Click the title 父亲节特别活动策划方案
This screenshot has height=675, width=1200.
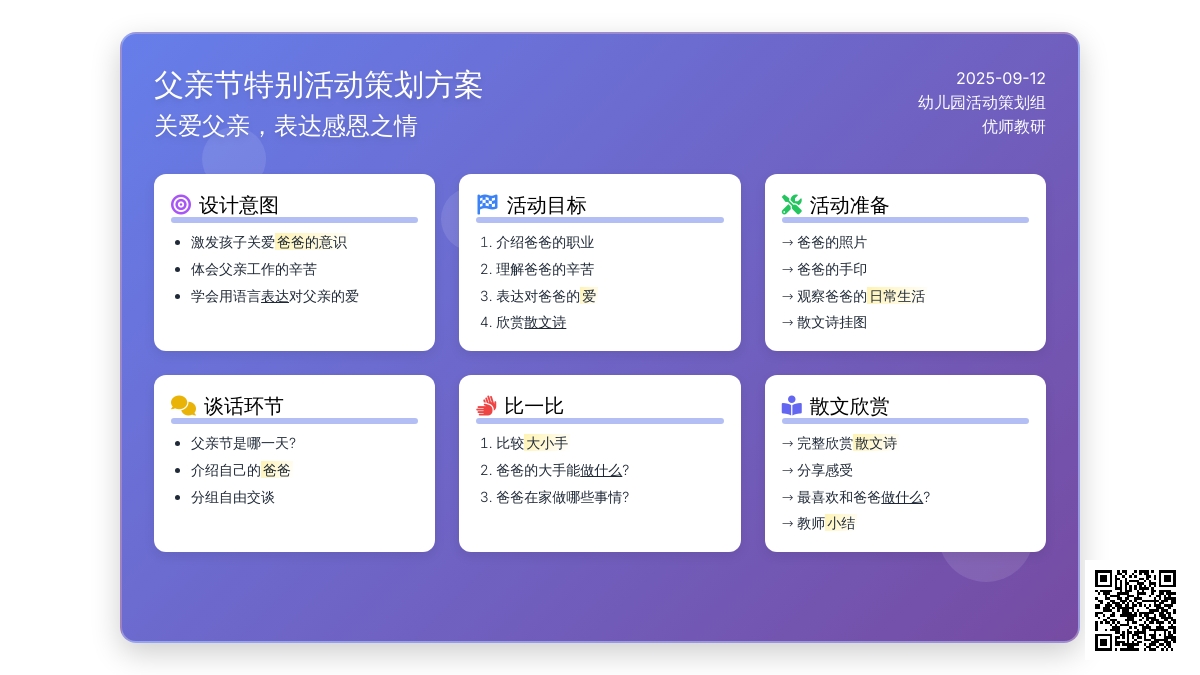[318, 85]
